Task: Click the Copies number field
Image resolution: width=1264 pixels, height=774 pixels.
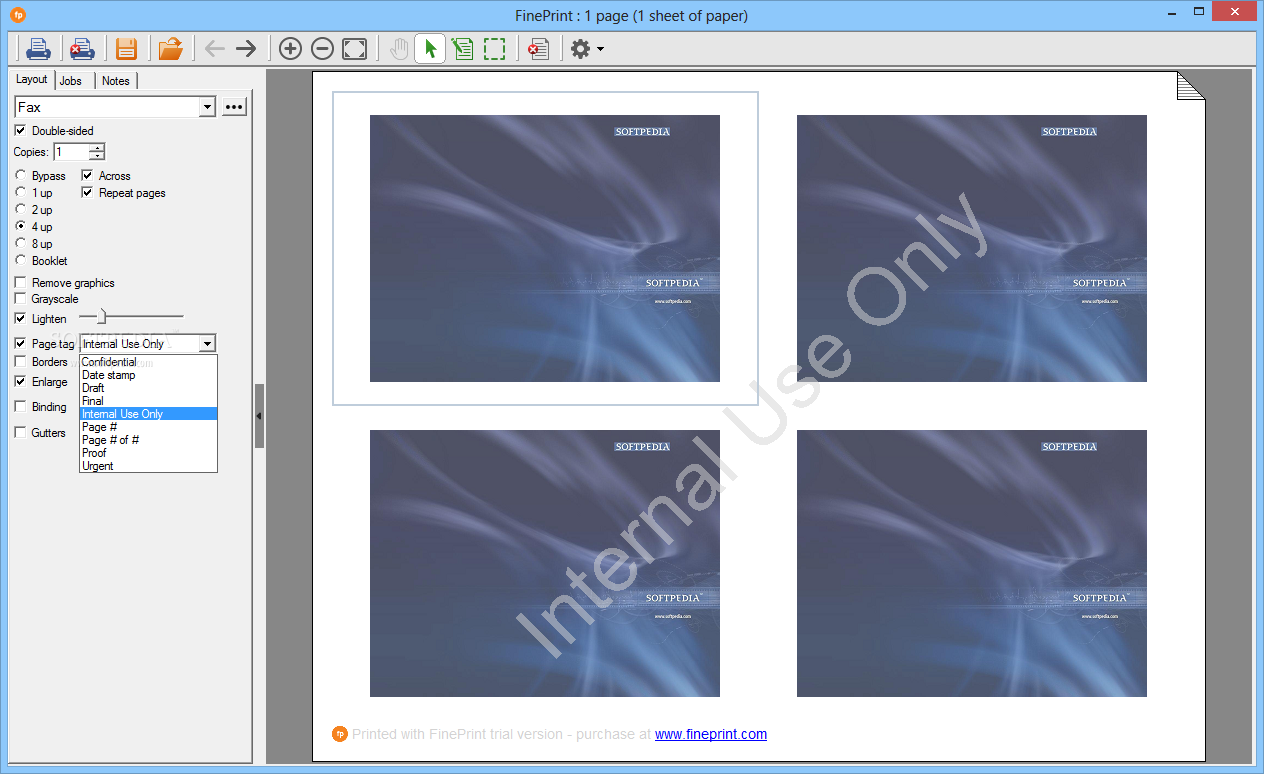Action: 71,152
